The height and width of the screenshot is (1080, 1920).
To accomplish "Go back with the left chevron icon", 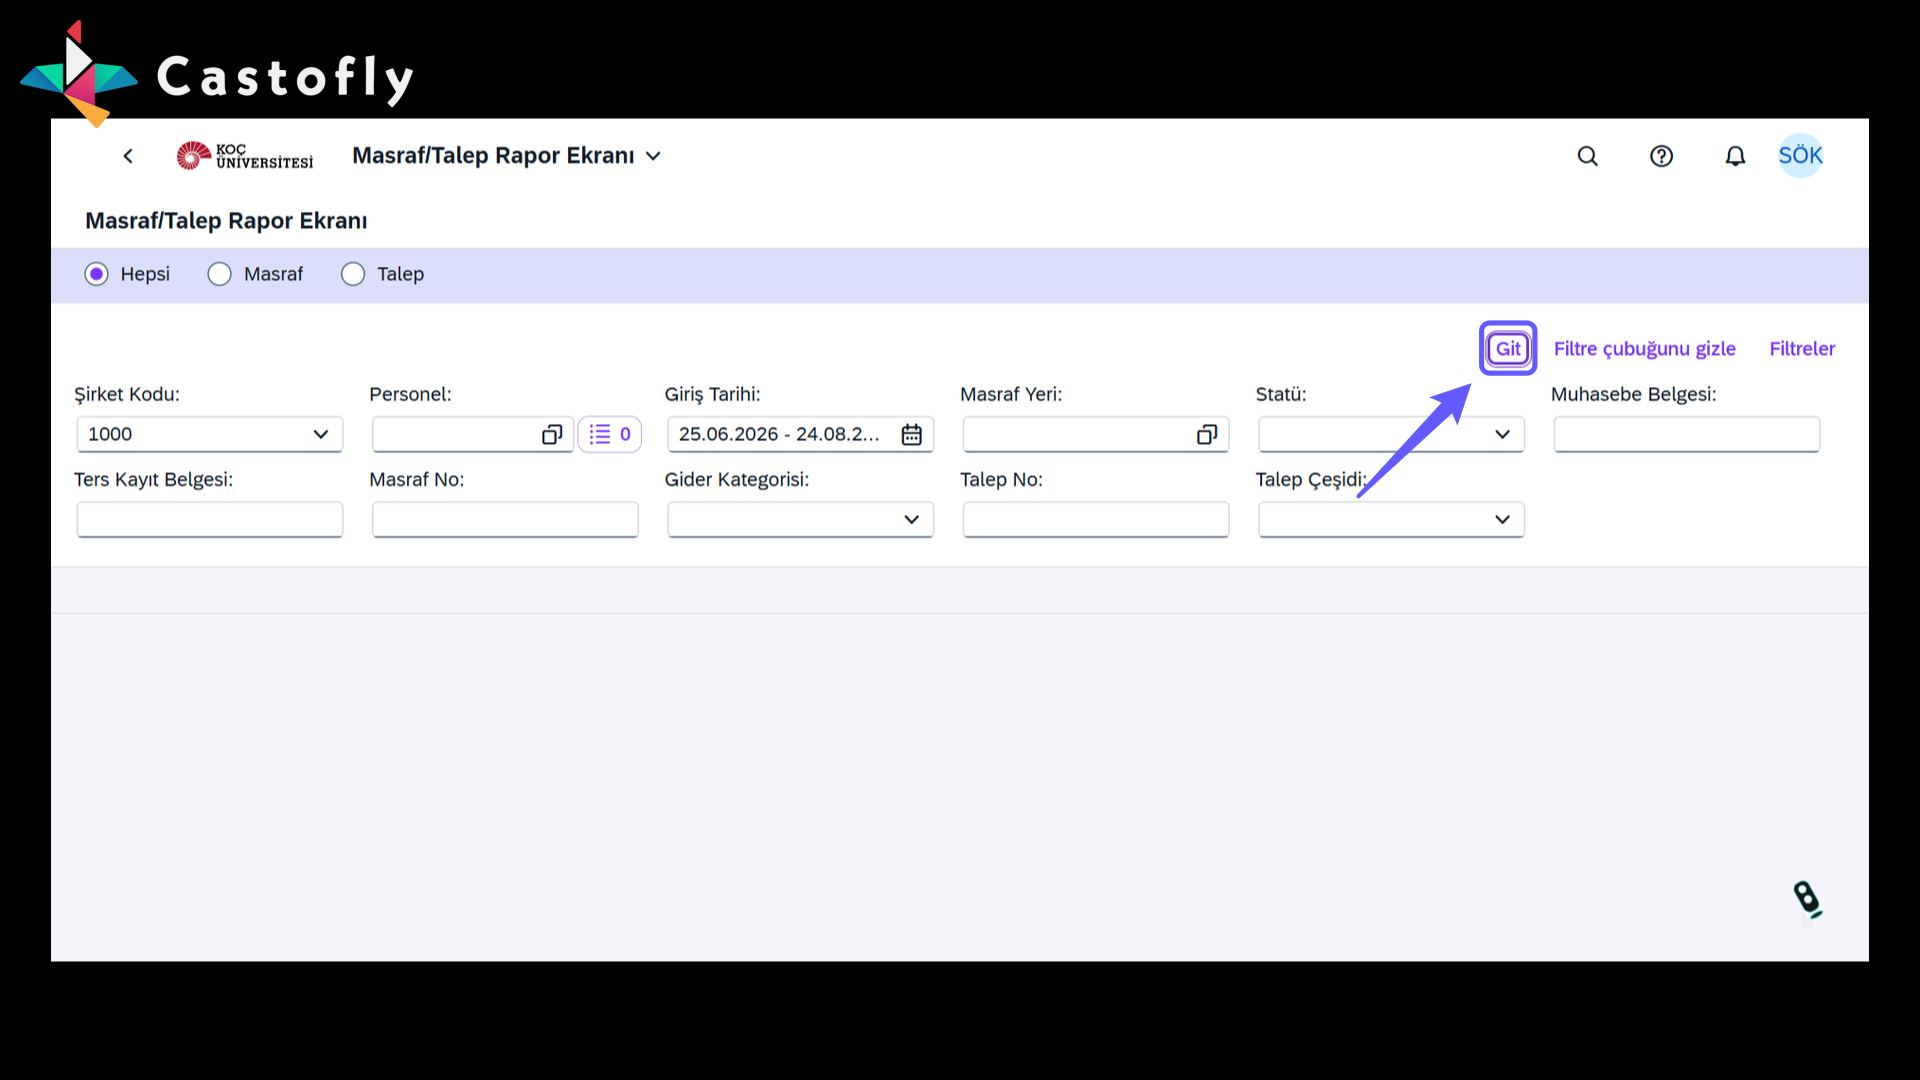I will pos(128,156).
